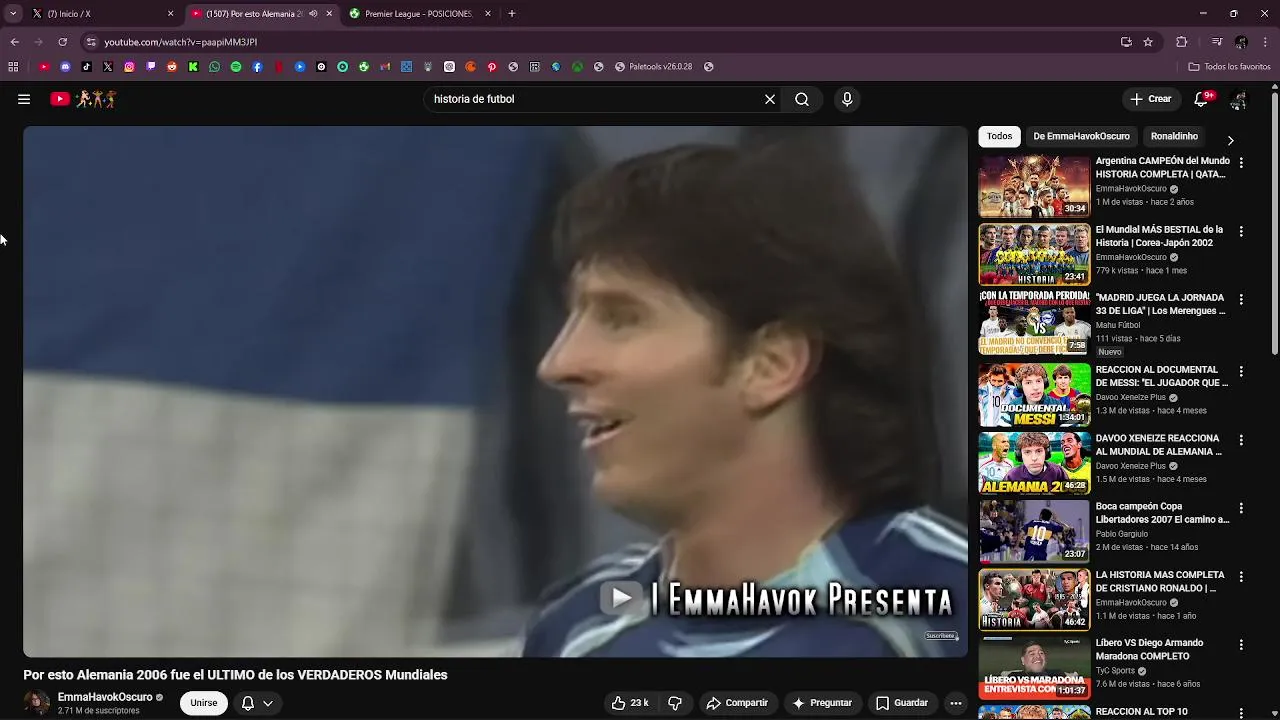
Task: Expand the subscription notification bell dropdown
Action: [257, 703]
